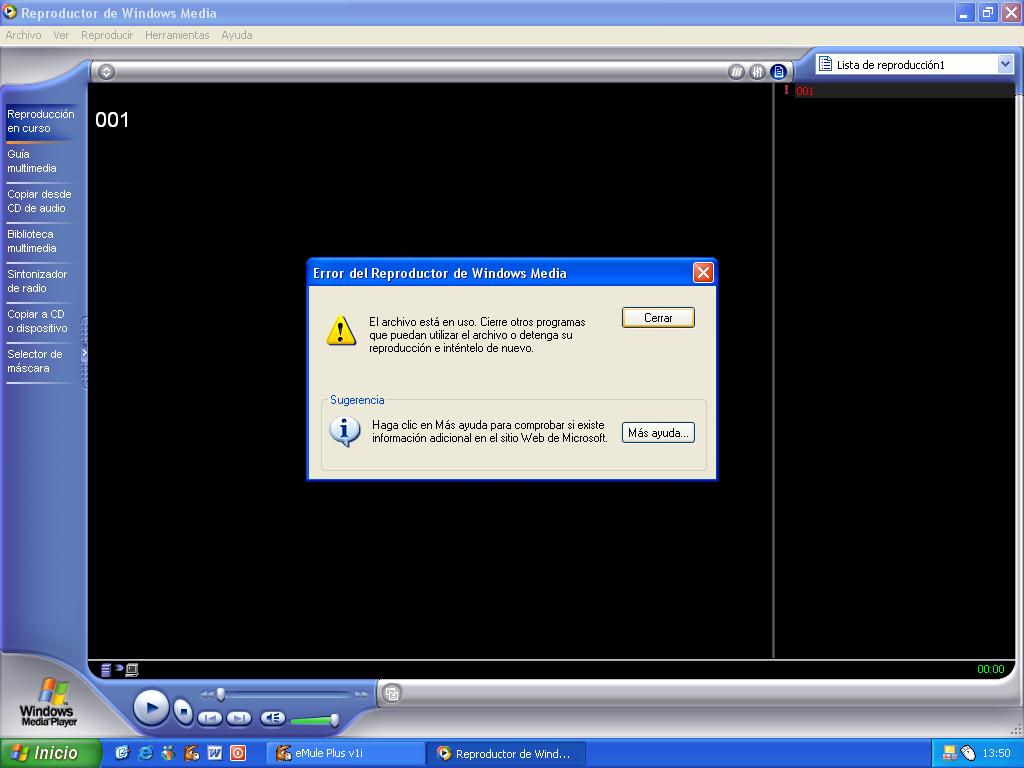Go to the previous track
Screen dimensions: 1024x768
(x=210, y=718)
